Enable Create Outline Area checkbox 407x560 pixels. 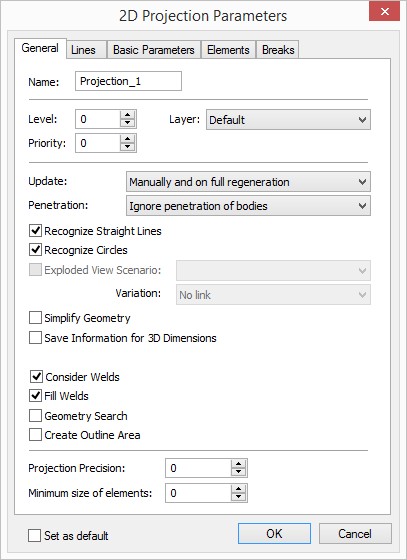click(35, 435)
